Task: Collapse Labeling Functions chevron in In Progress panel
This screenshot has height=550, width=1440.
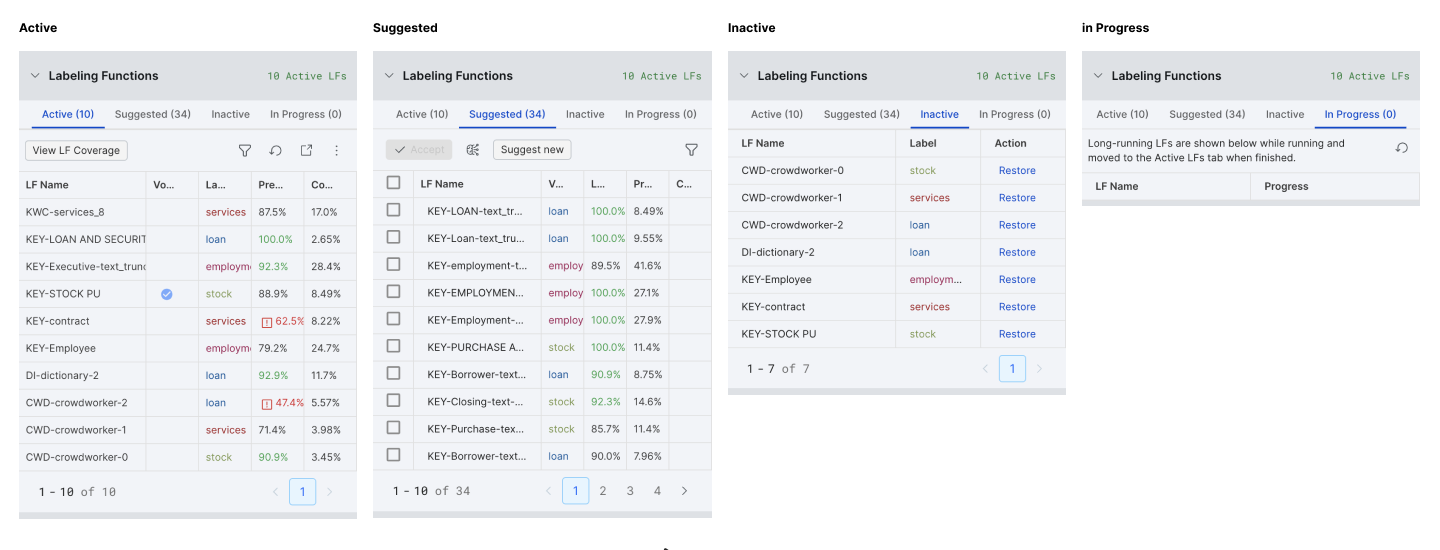Action: pyautogui.click(x=1098, y=76)
